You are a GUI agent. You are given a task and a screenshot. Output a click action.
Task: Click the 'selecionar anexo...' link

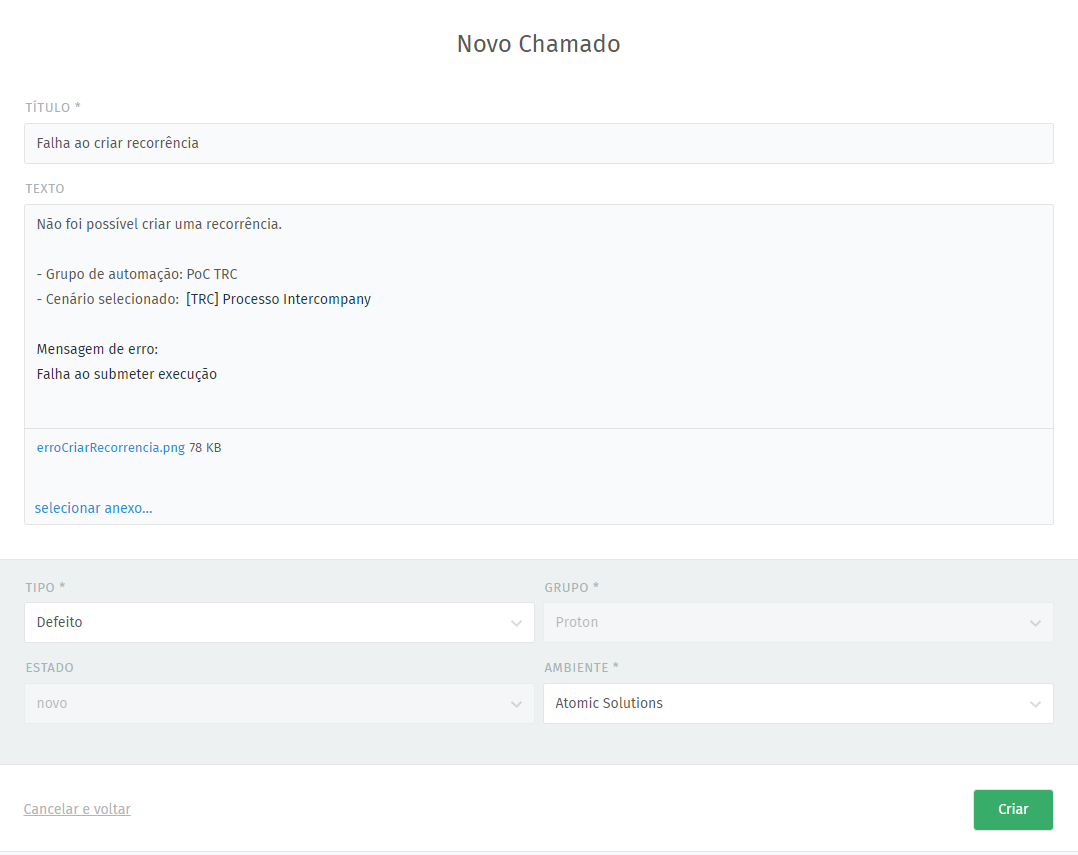[x=93, y=508]
